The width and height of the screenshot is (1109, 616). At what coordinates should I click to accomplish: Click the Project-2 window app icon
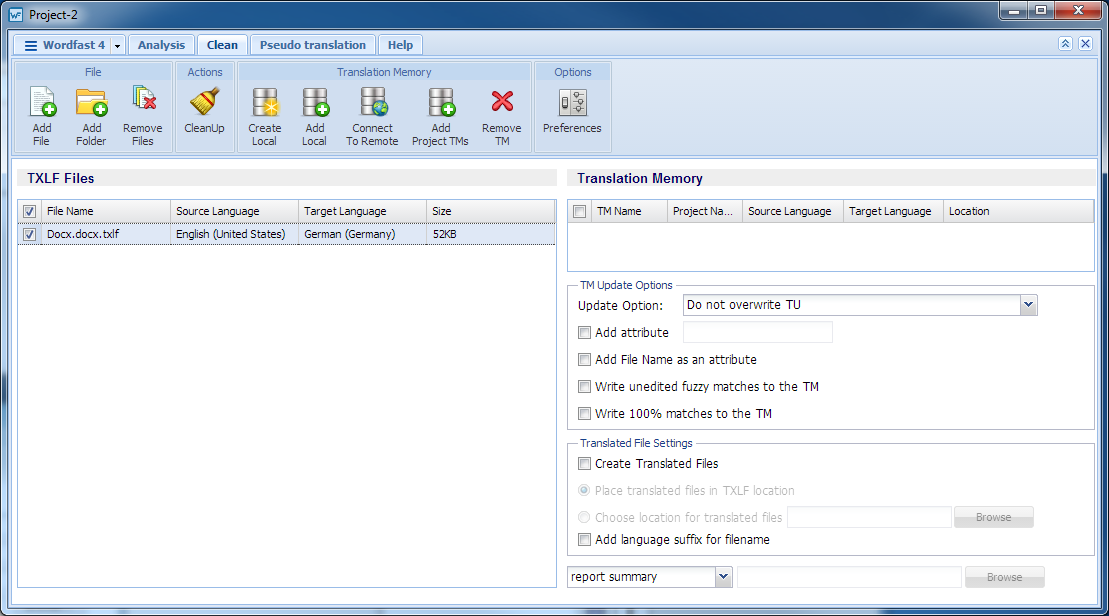16,14
